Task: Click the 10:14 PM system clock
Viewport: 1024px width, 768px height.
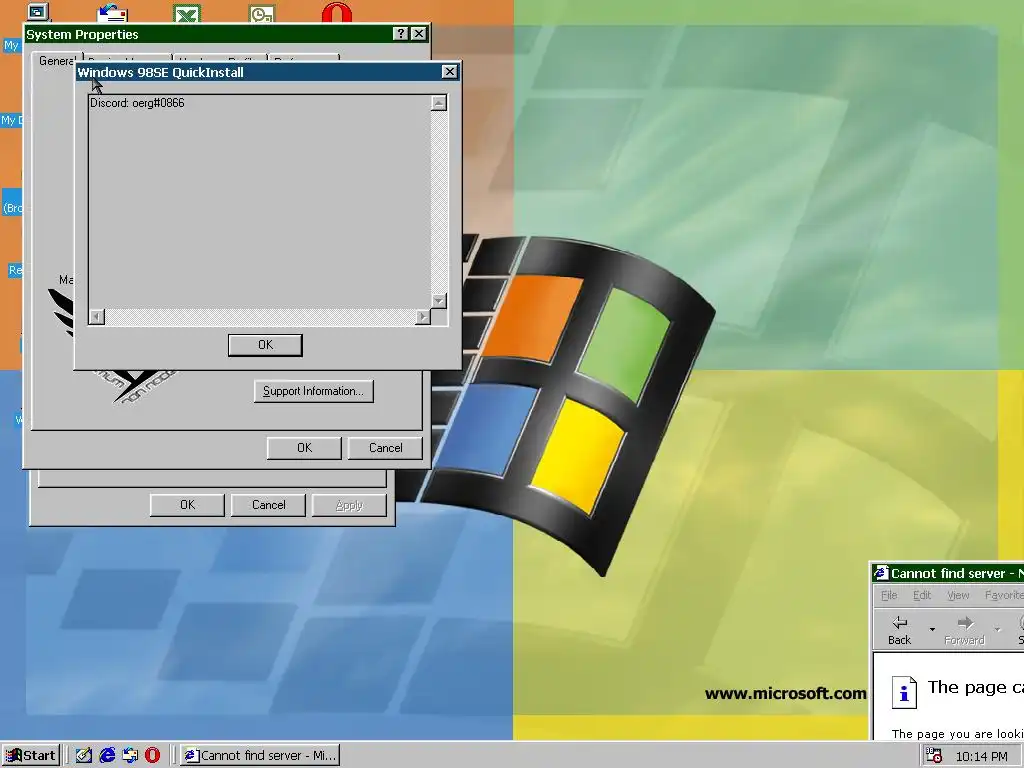Action: point(982,756)
